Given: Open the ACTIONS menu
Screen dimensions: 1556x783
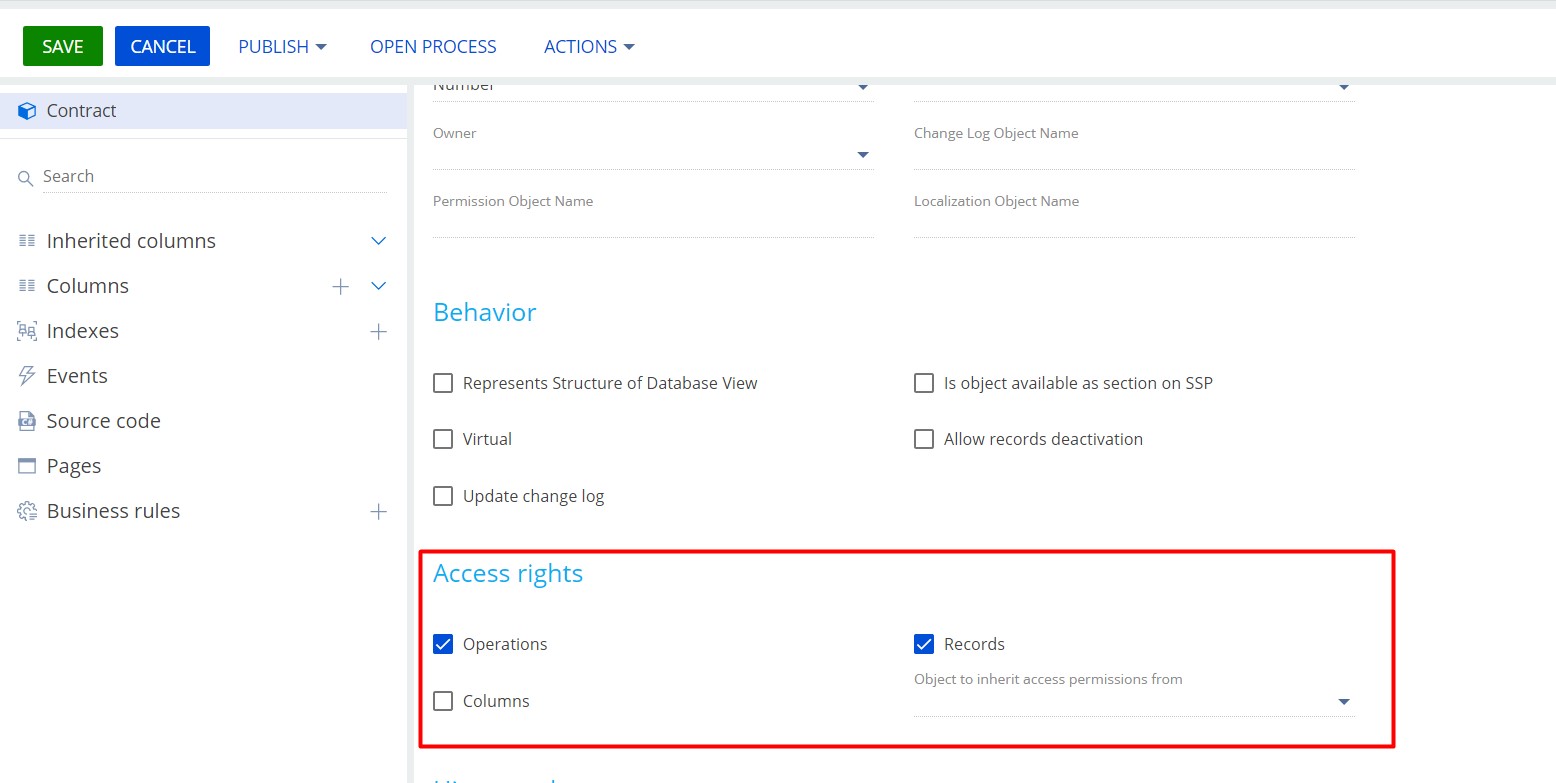Looking at the screenshot, I should pyautogui.click(x=589, y=46).
